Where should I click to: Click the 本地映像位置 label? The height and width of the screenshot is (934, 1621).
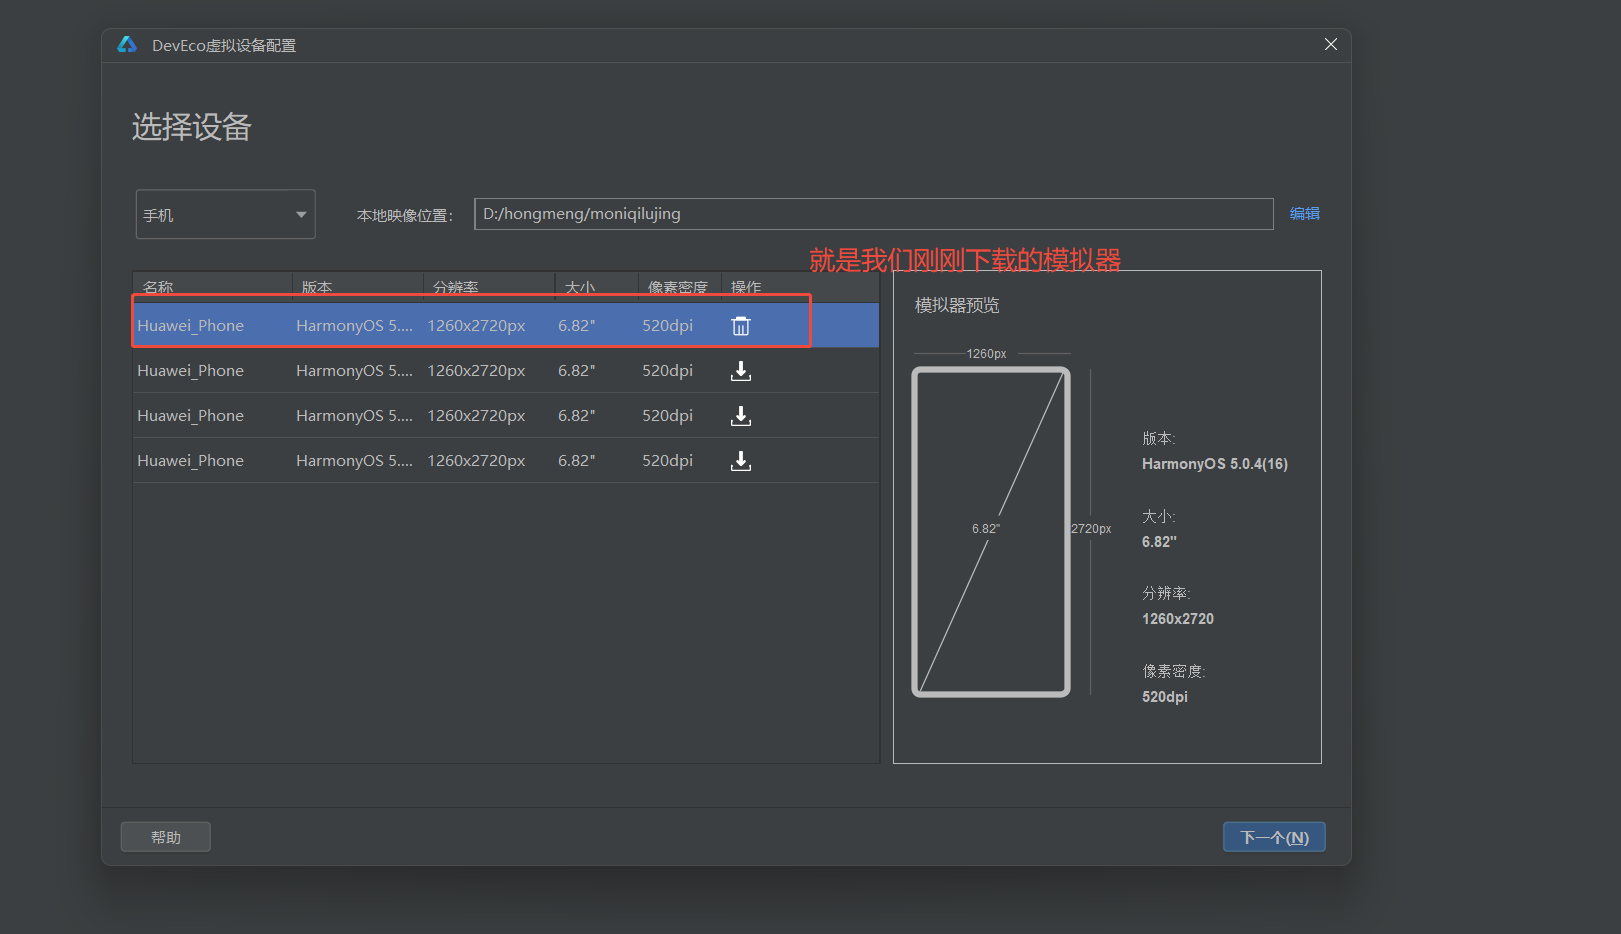[x=404, y=215]
